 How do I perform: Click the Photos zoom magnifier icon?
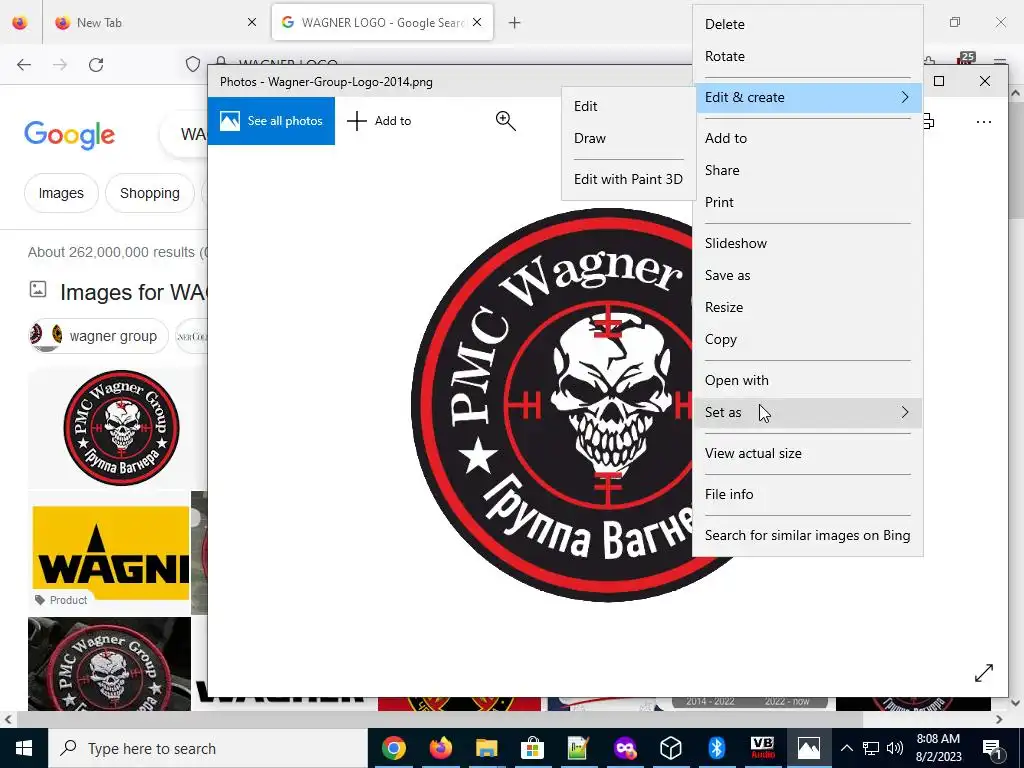[505, 121]
